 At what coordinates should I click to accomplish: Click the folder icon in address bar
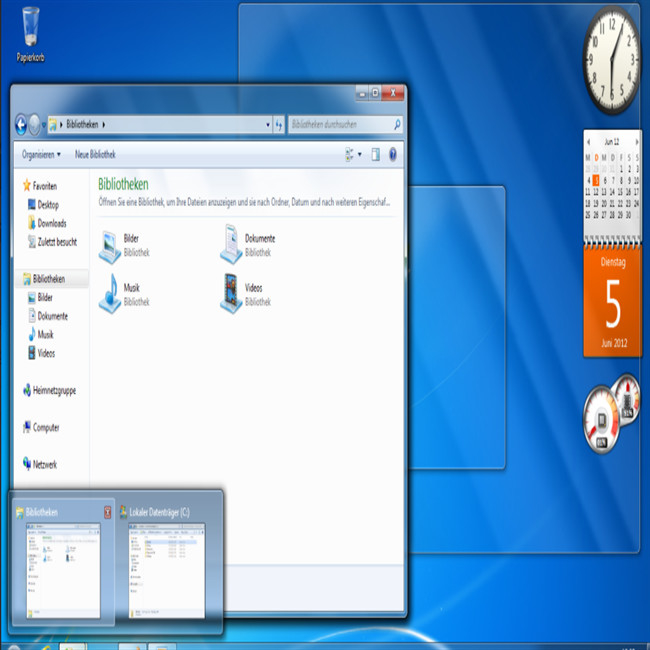[53, 125]
